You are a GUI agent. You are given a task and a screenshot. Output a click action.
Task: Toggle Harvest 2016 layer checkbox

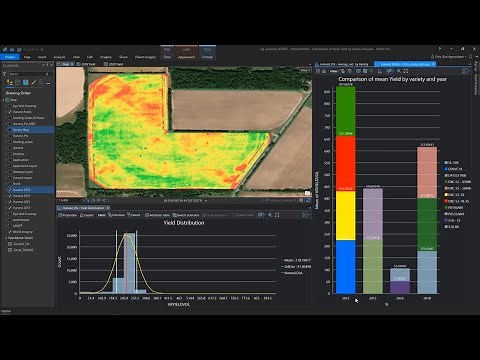pos(10,196)
